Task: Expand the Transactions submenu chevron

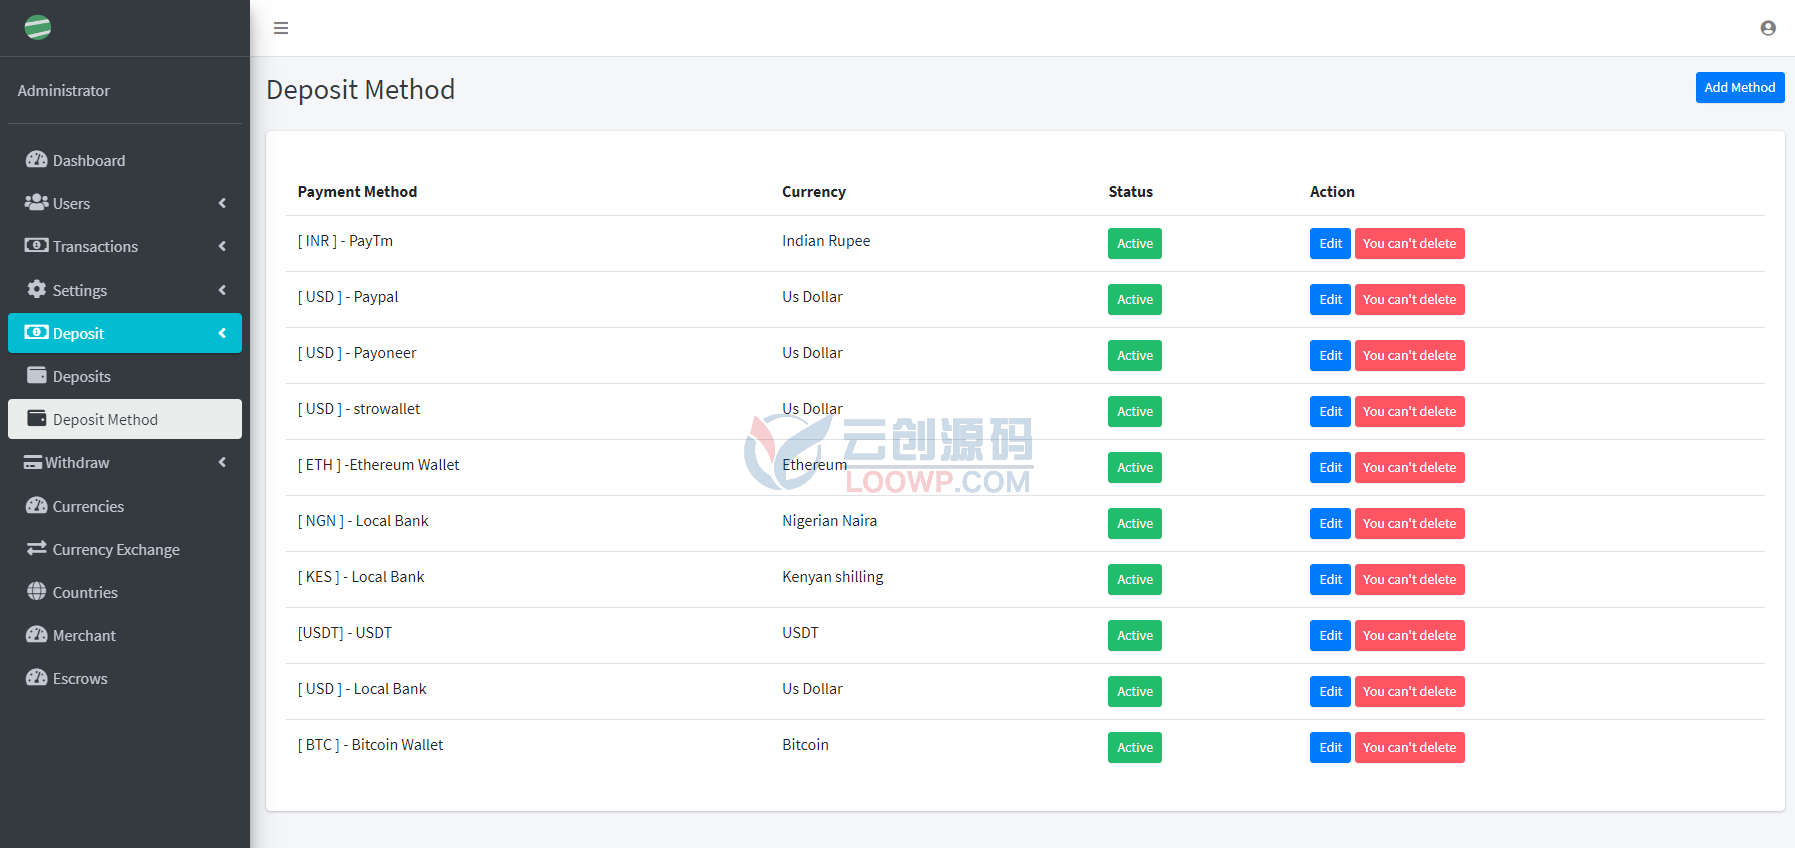Action: [222, 246]
